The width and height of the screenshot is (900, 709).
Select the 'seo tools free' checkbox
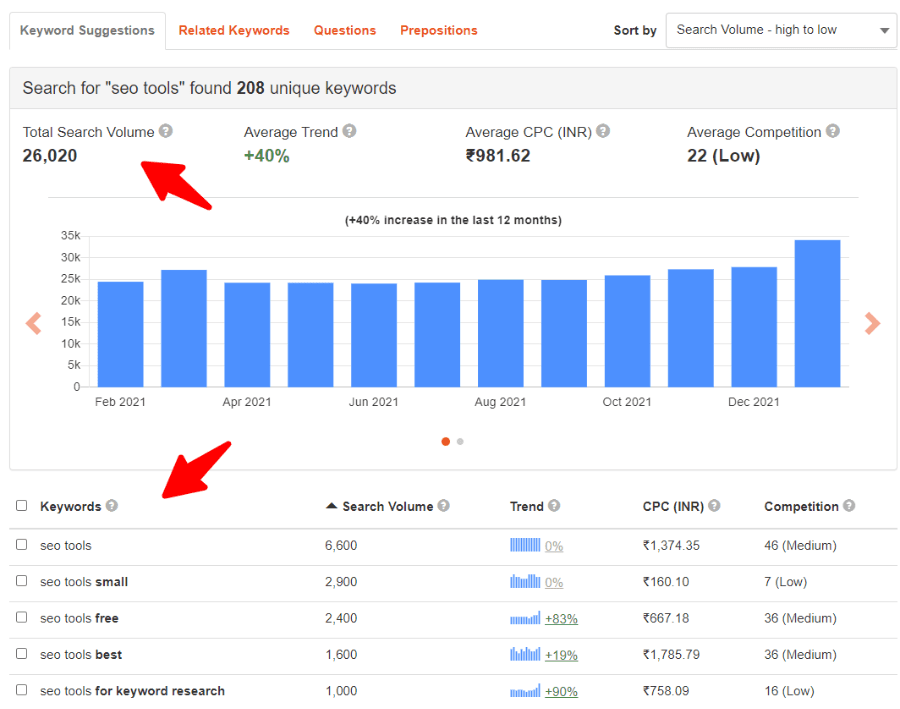coord(21,618)
